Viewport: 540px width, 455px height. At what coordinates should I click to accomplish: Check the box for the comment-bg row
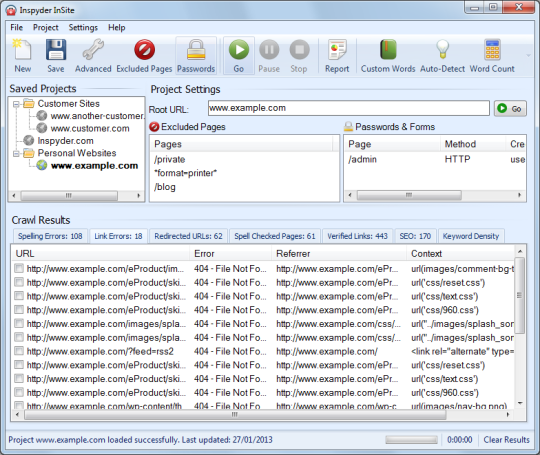[x=19, y=268]
